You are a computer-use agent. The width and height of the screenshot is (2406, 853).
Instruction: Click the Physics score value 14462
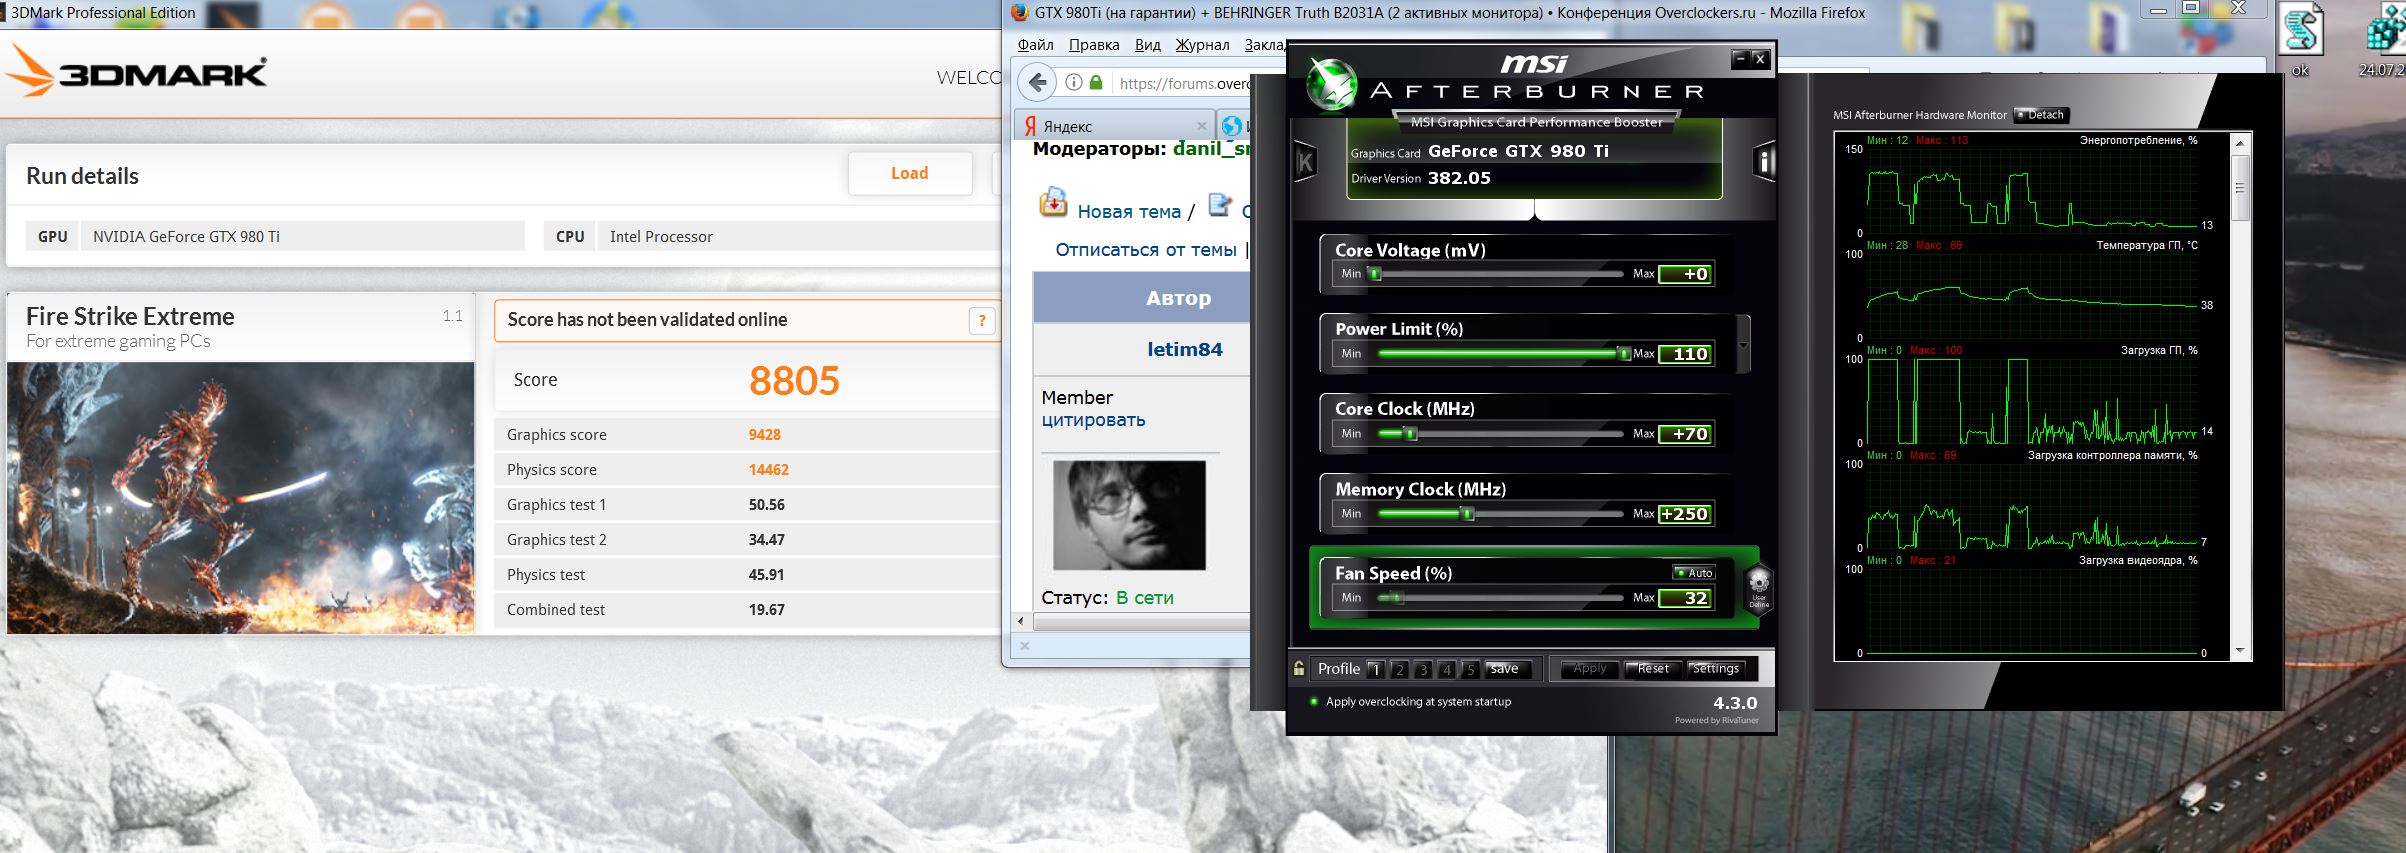coord(769,470)
